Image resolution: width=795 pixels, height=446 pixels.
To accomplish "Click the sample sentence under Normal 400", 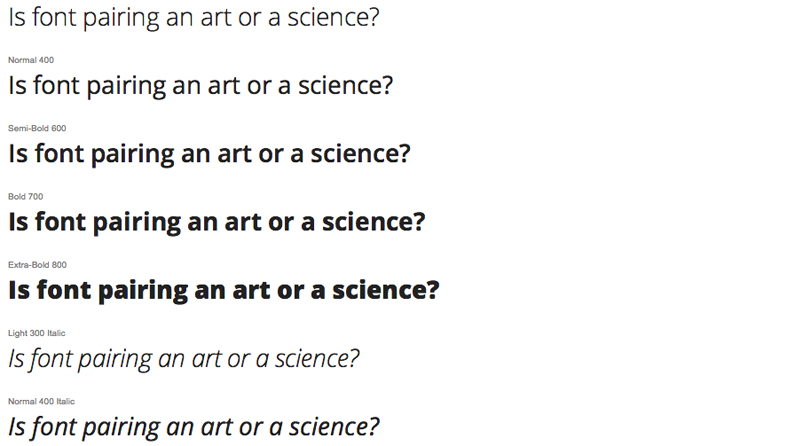I will 201,86.
